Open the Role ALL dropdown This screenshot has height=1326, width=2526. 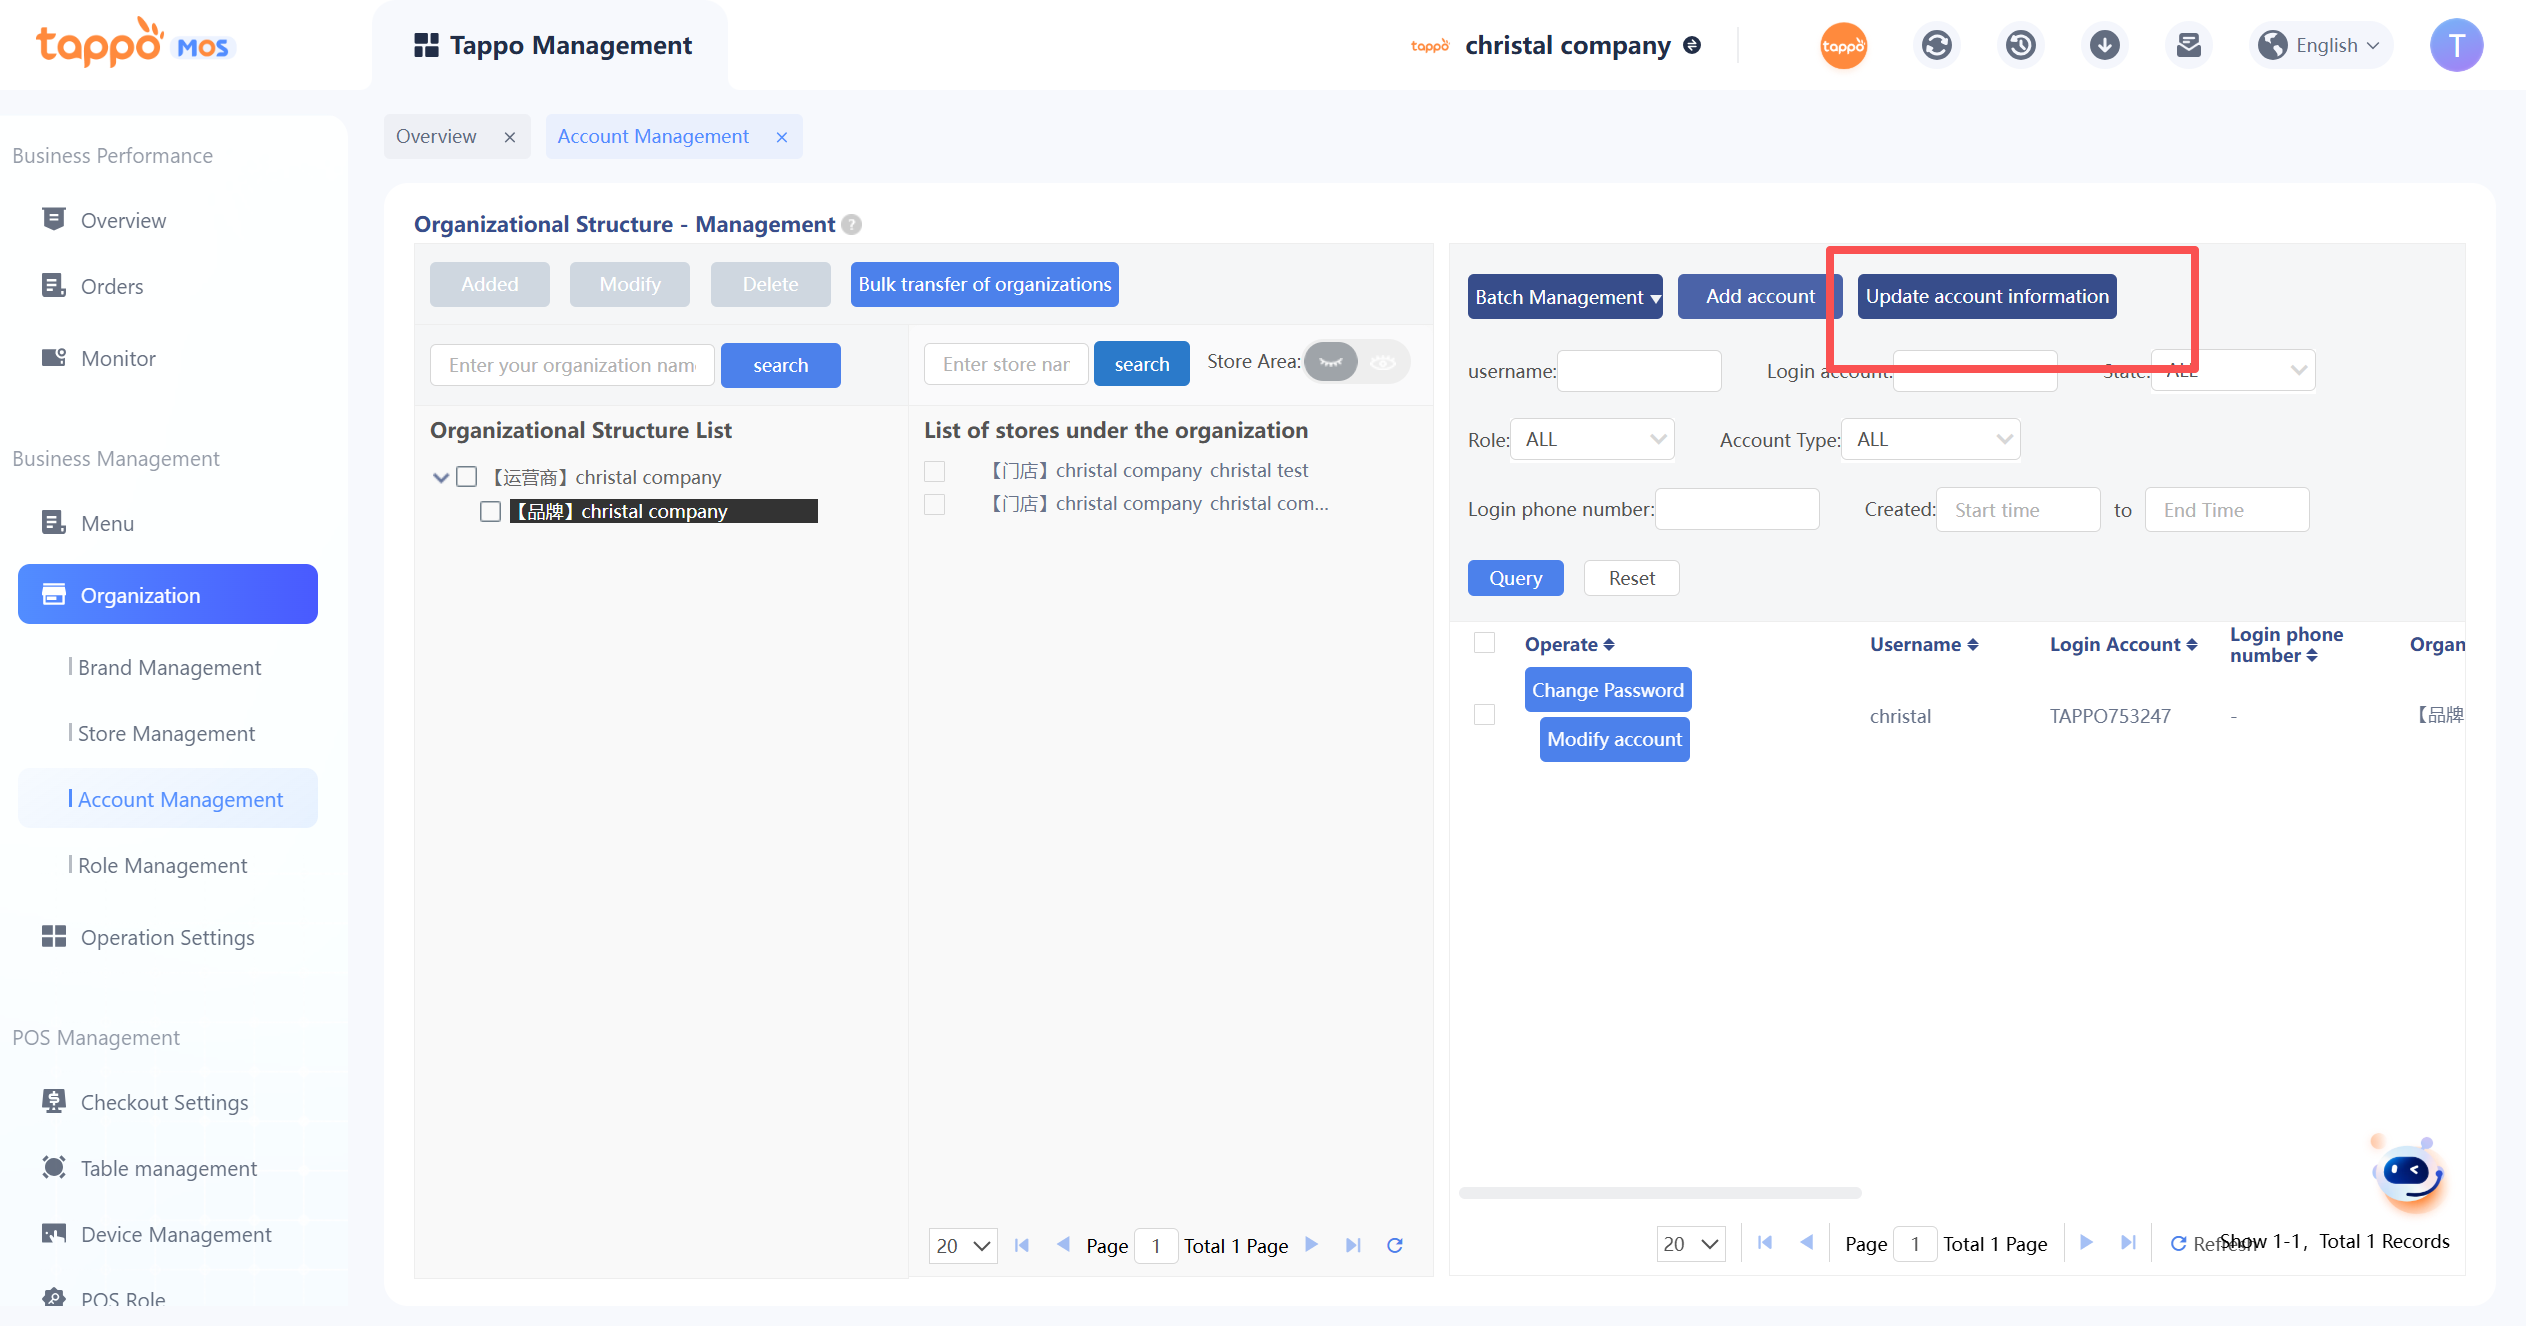[1592, 439]
